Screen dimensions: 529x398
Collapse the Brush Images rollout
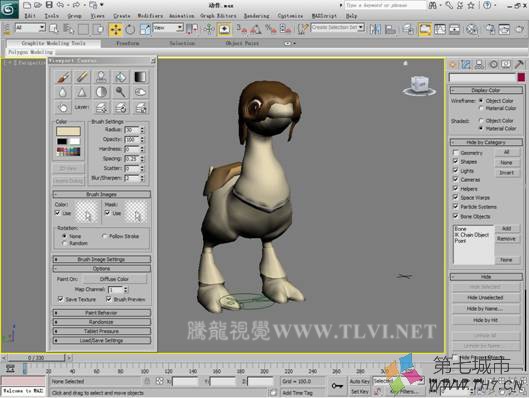click(x=101, y=194)
